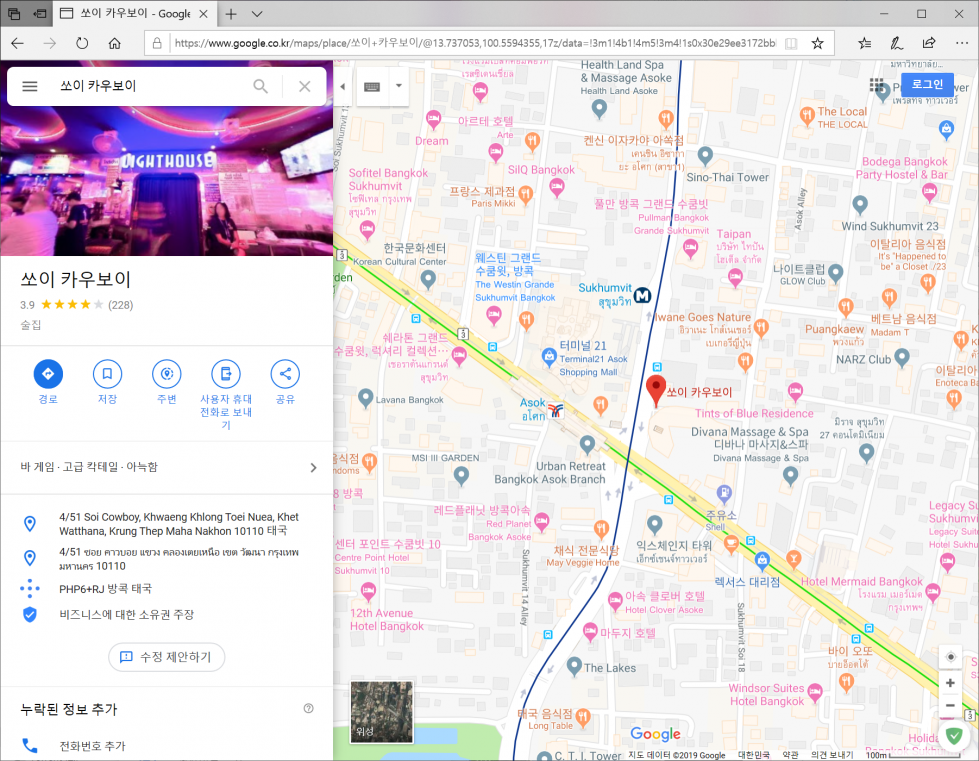This screenshot has width=979, height=761.
Task: Click the set tabs aside icon
Action: [x=40, y=14]
